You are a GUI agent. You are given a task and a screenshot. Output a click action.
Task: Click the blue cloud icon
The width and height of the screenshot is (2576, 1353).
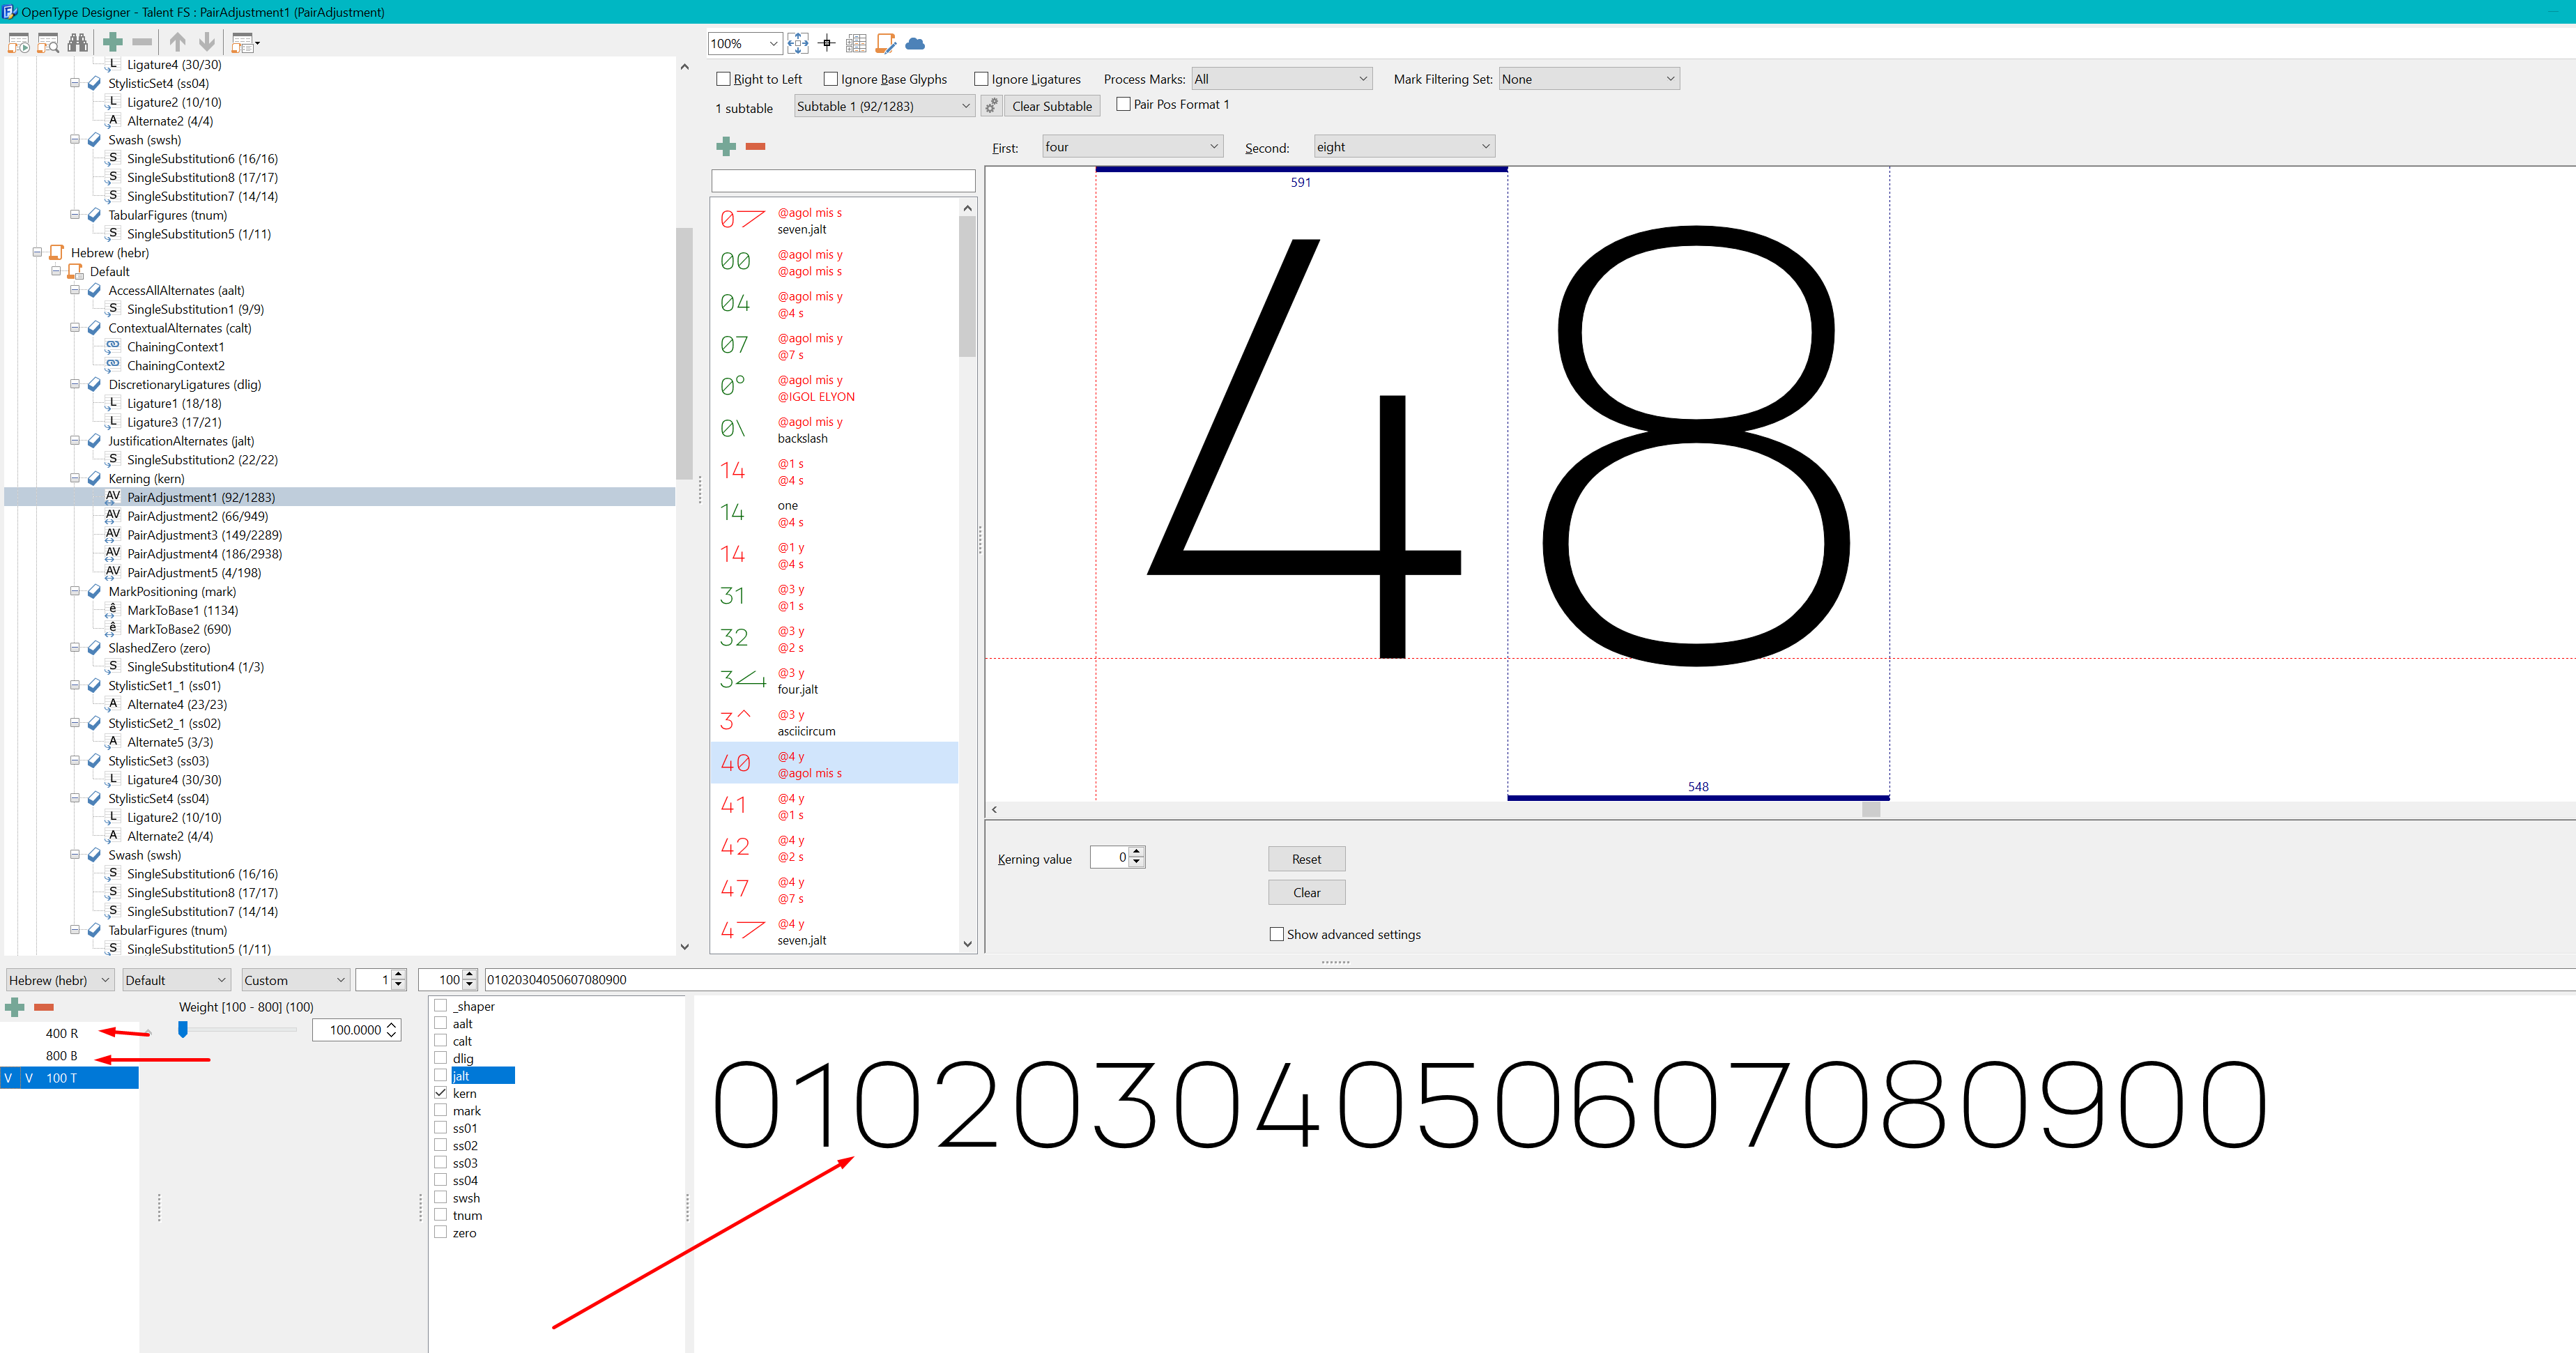[x=914, y=43]
